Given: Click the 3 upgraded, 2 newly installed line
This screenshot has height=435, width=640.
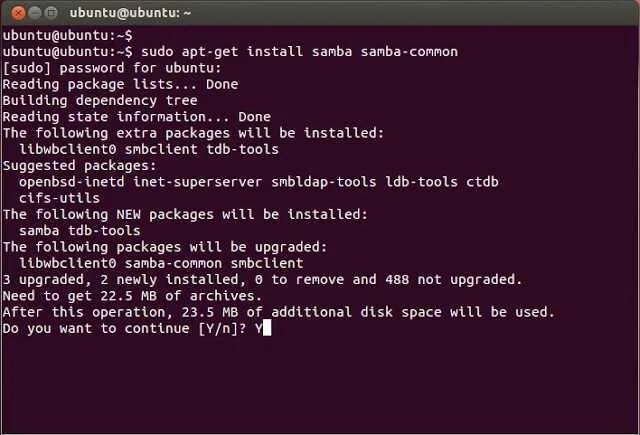Looking at the screenshot, I should pos(262,279).
